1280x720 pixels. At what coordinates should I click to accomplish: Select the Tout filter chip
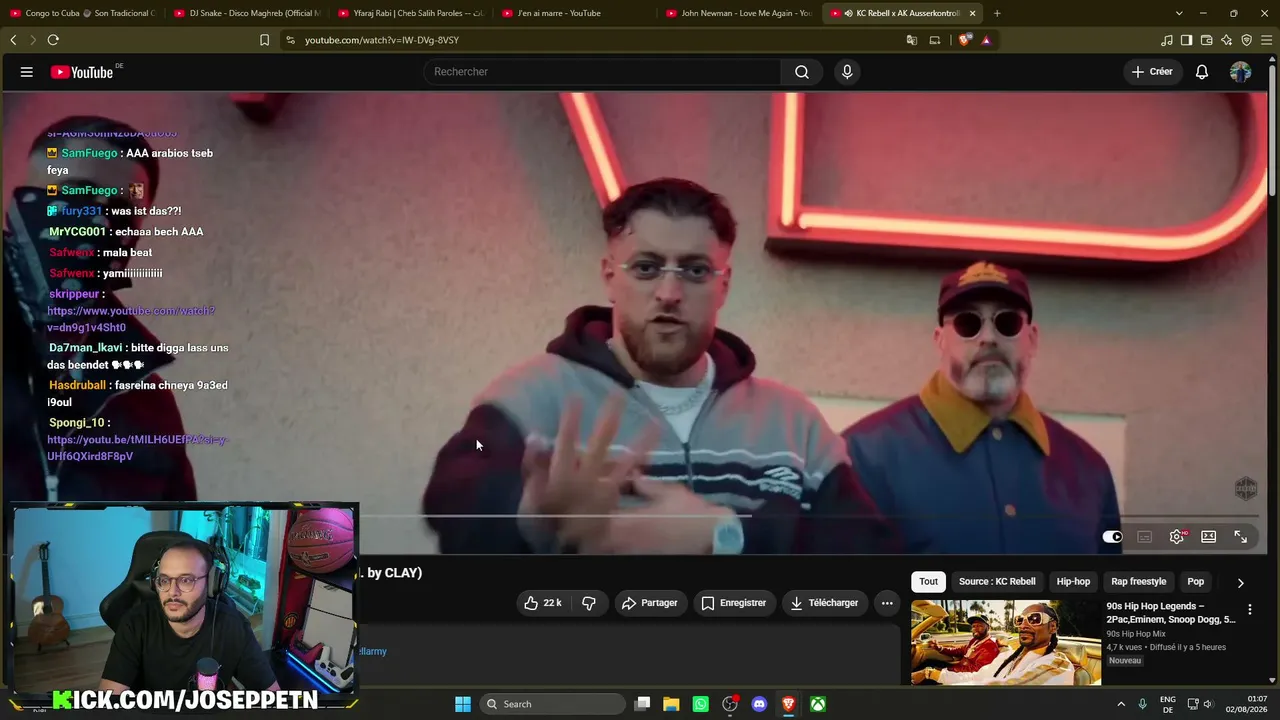click(x=929, y=582)
